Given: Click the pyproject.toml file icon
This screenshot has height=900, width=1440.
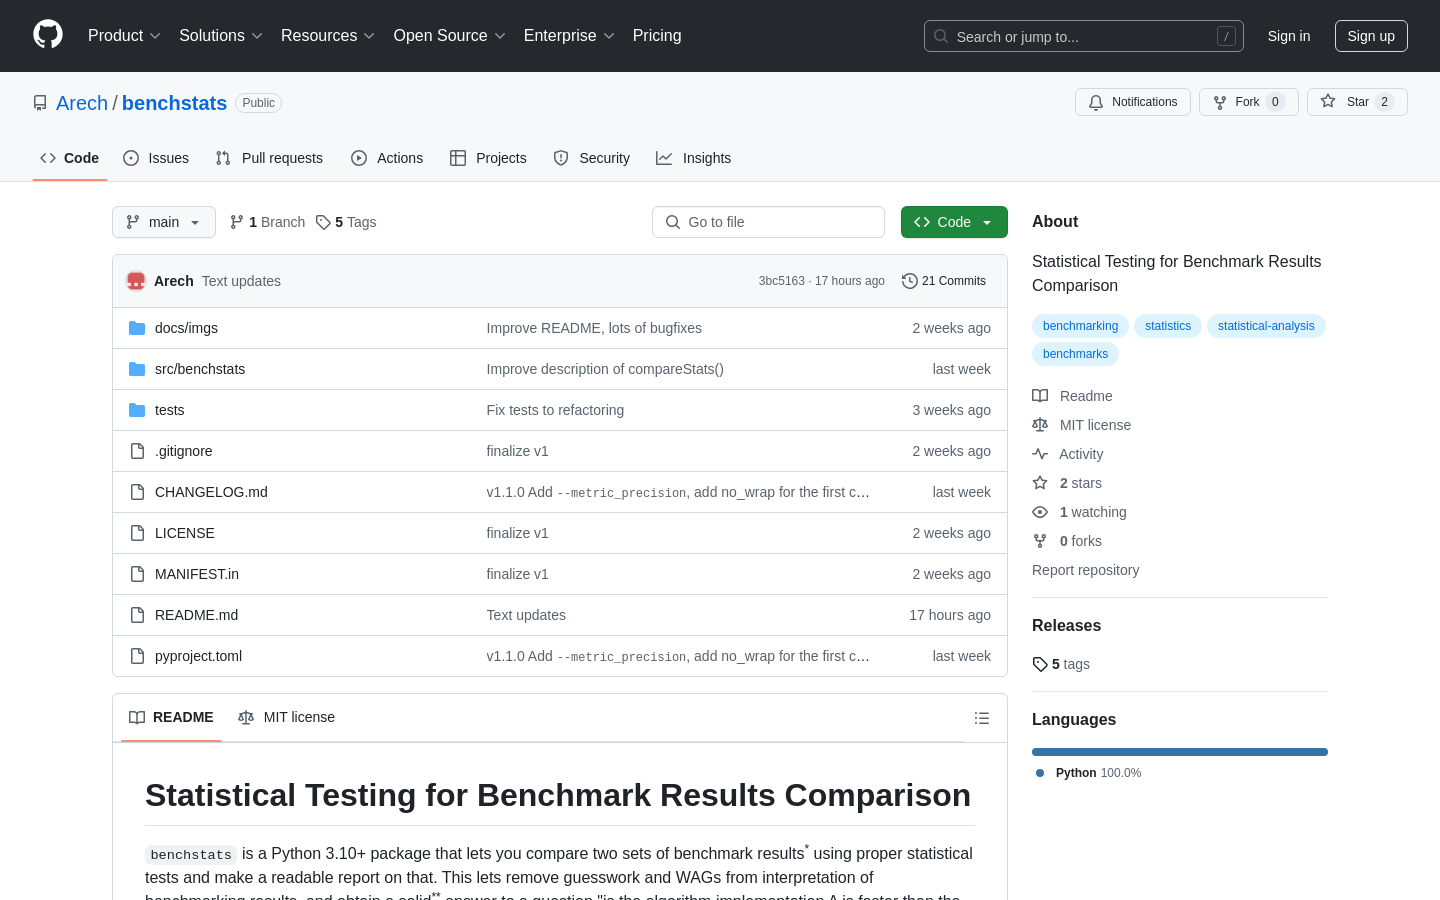Looking at the screenshot, I should pos(137,656).
